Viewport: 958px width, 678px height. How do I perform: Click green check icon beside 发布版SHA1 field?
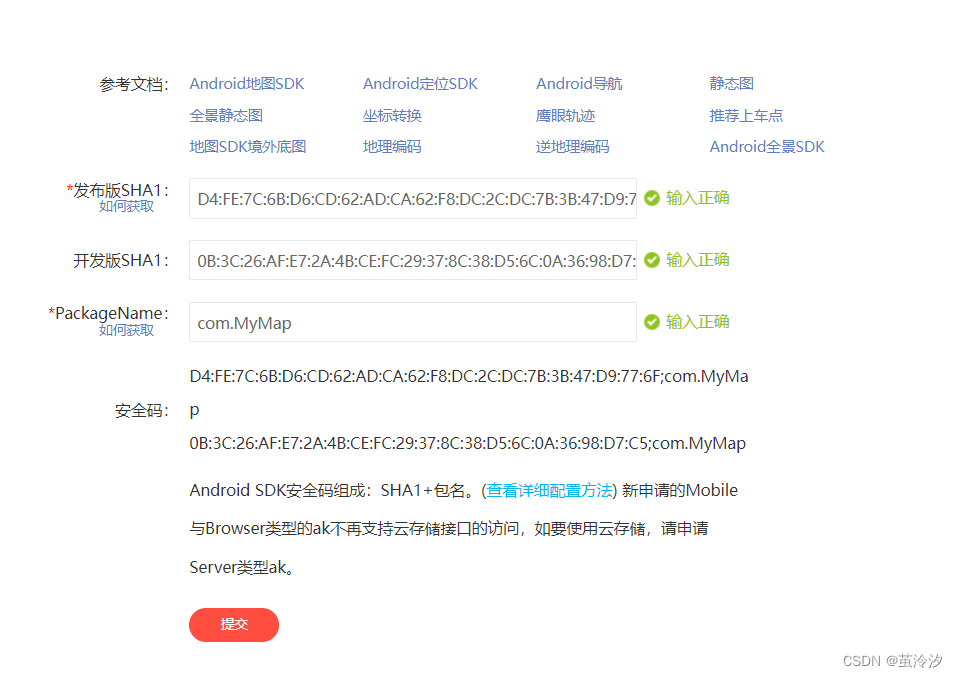click(652, 198)
